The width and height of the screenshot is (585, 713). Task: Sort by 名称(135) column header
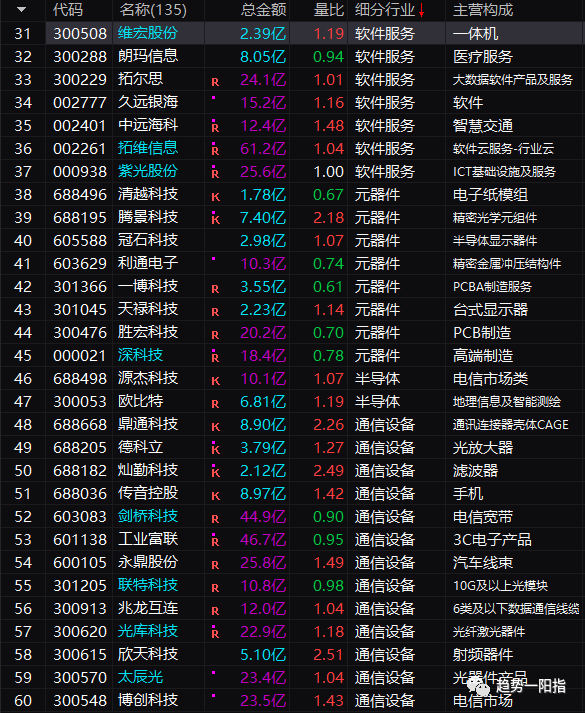tap(153, 10)
